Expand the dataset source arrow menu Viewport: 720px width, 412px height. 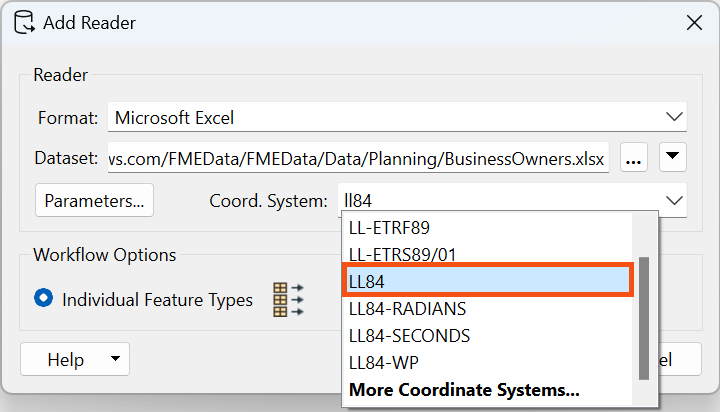[673, 158]
